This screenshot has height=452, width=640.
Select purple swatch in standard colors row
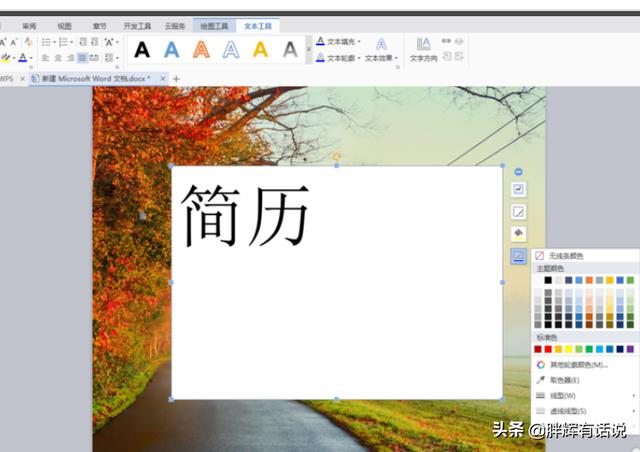point(630,349)
